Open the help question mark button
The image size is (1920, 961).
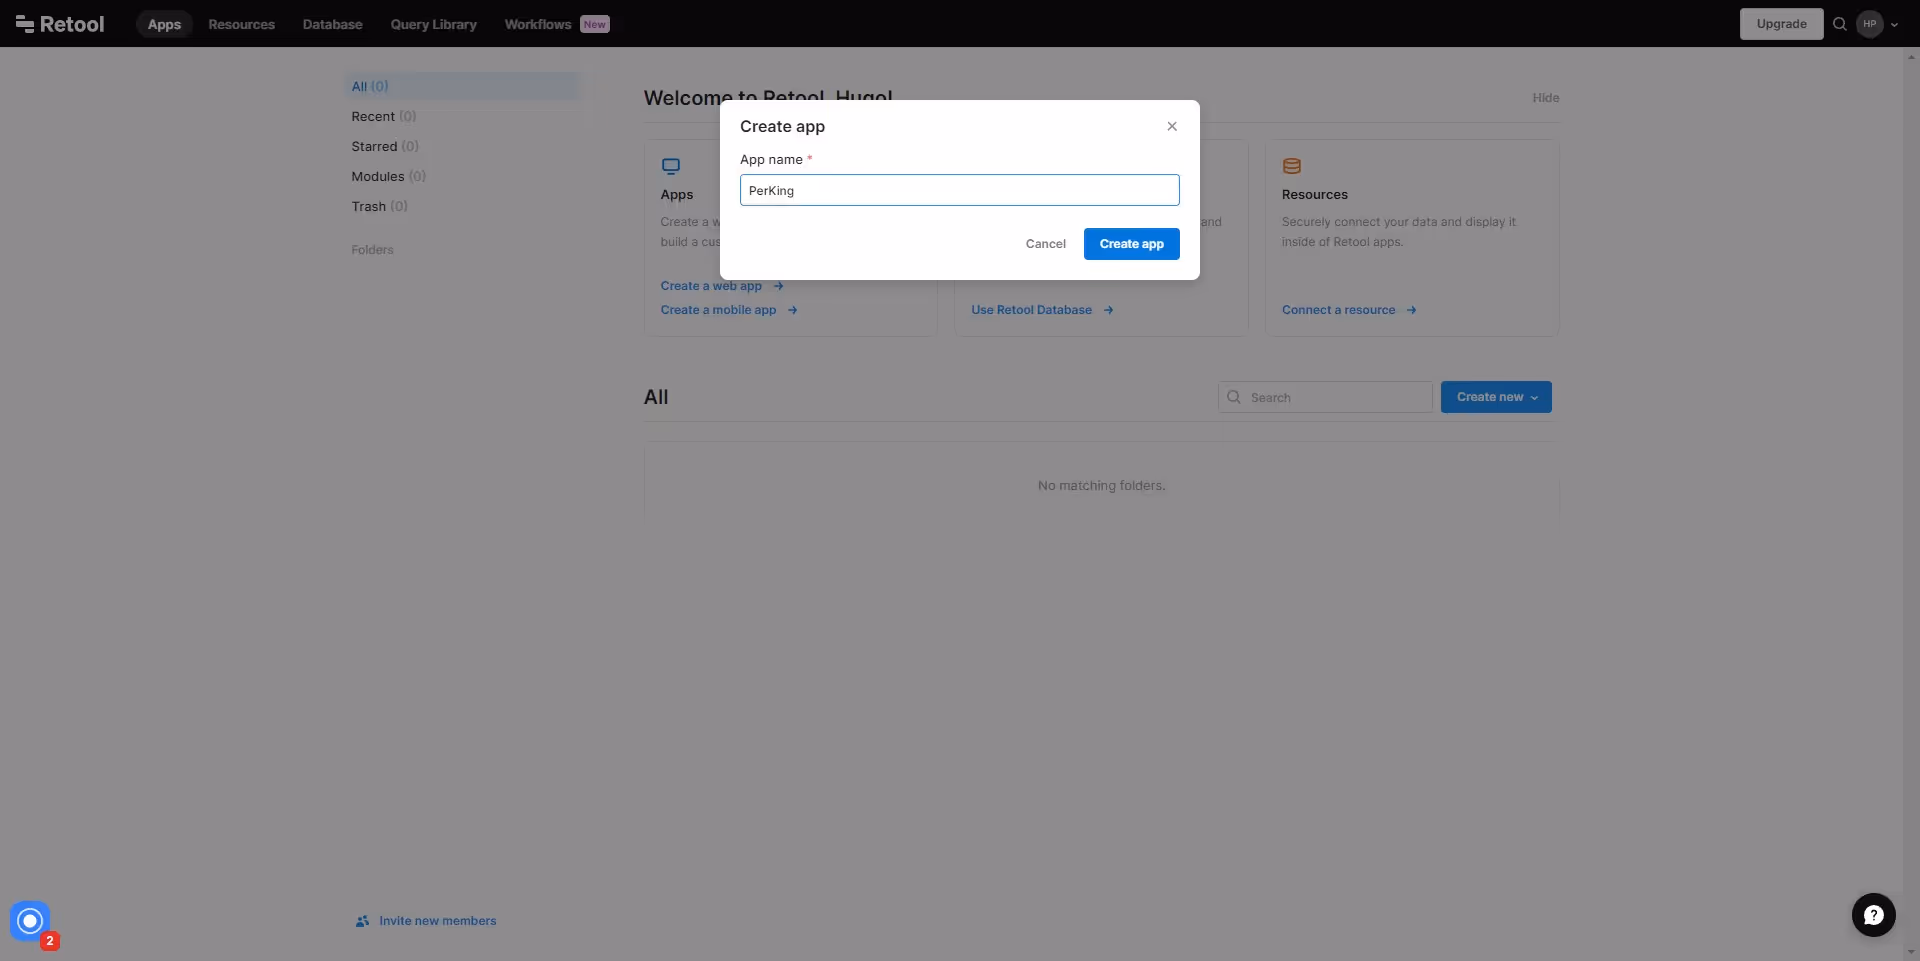1873,914
